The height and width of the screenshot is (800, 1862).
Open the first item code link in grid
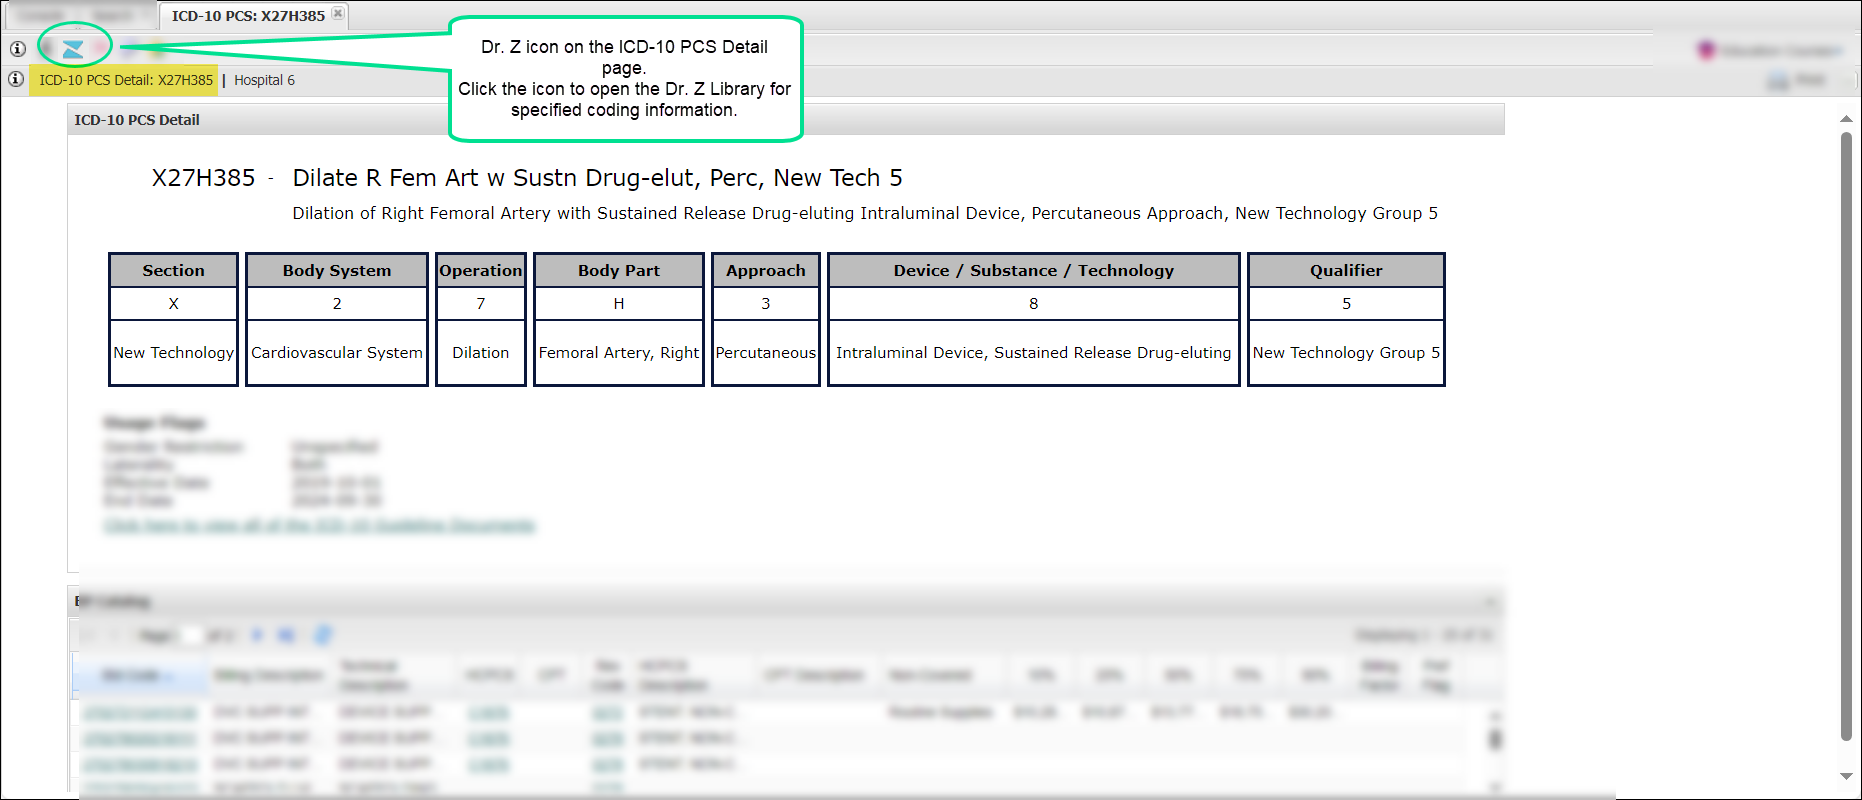[x=140, y=713]
